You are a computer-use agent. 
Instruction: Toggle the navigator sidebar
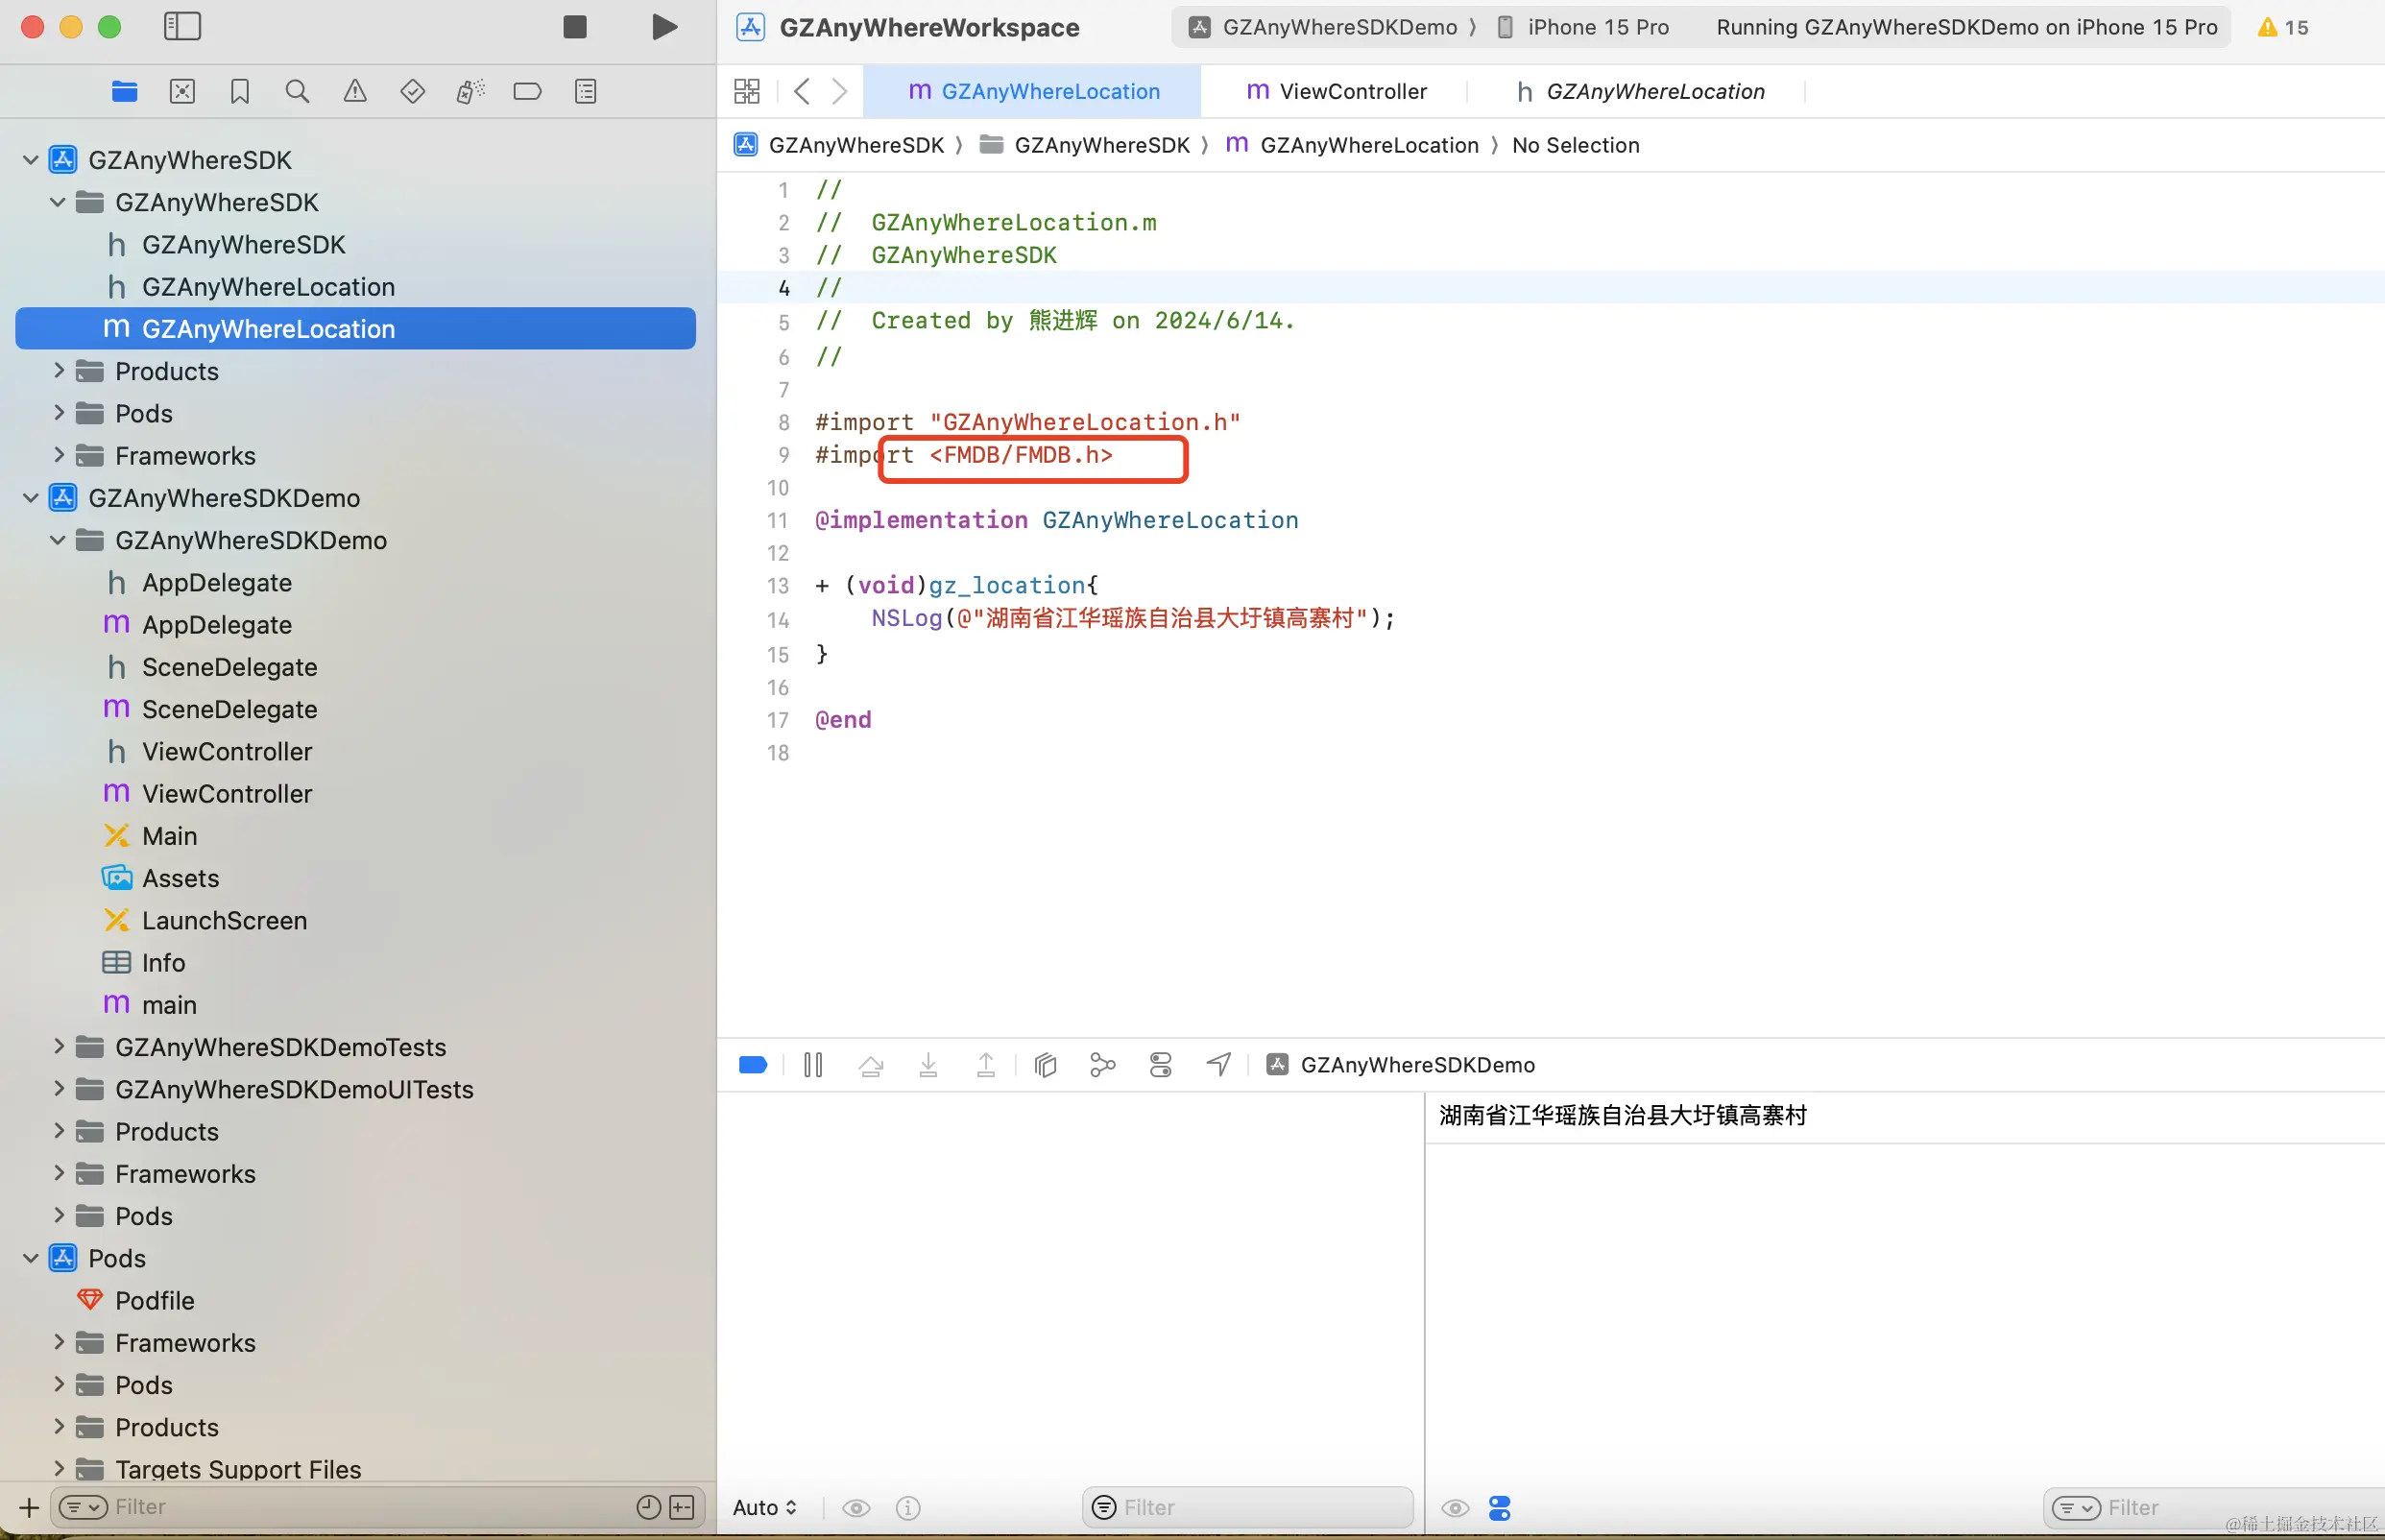(182, 27)
